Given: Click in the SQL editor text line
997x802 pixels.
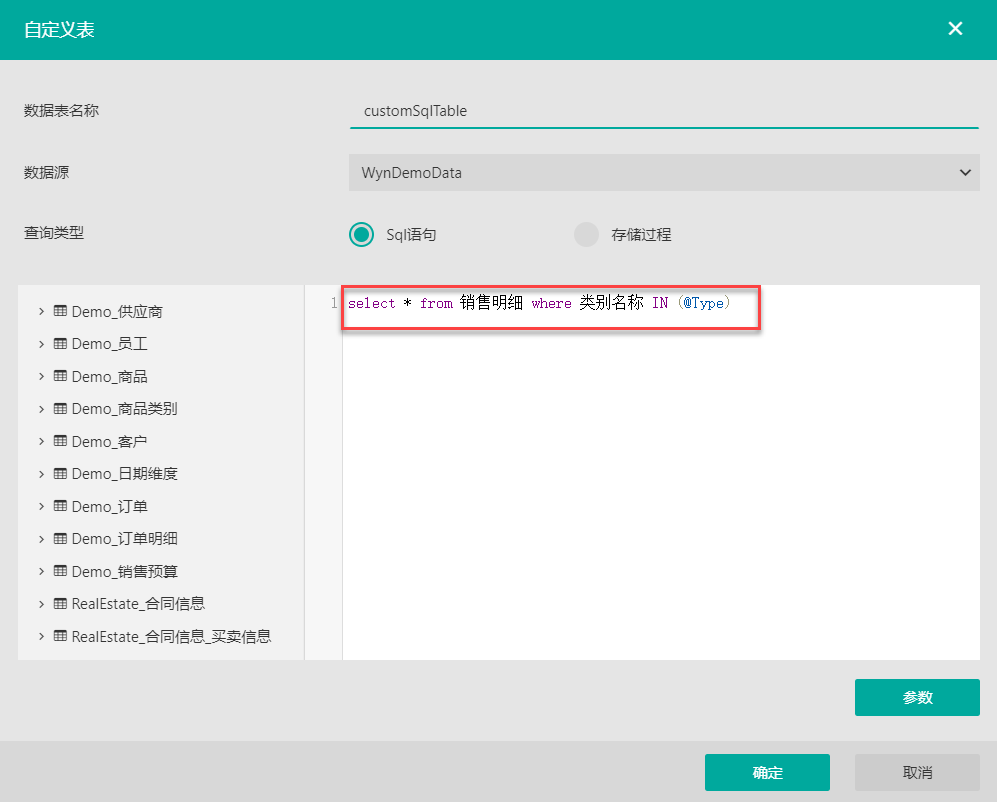Looking at the screenshot, I should point(539,303).
